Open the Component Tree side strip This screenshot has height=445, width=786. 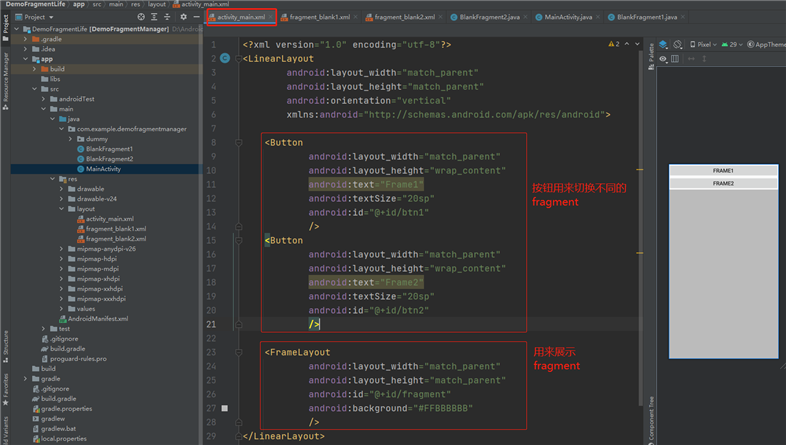click(x=651, y=420)
